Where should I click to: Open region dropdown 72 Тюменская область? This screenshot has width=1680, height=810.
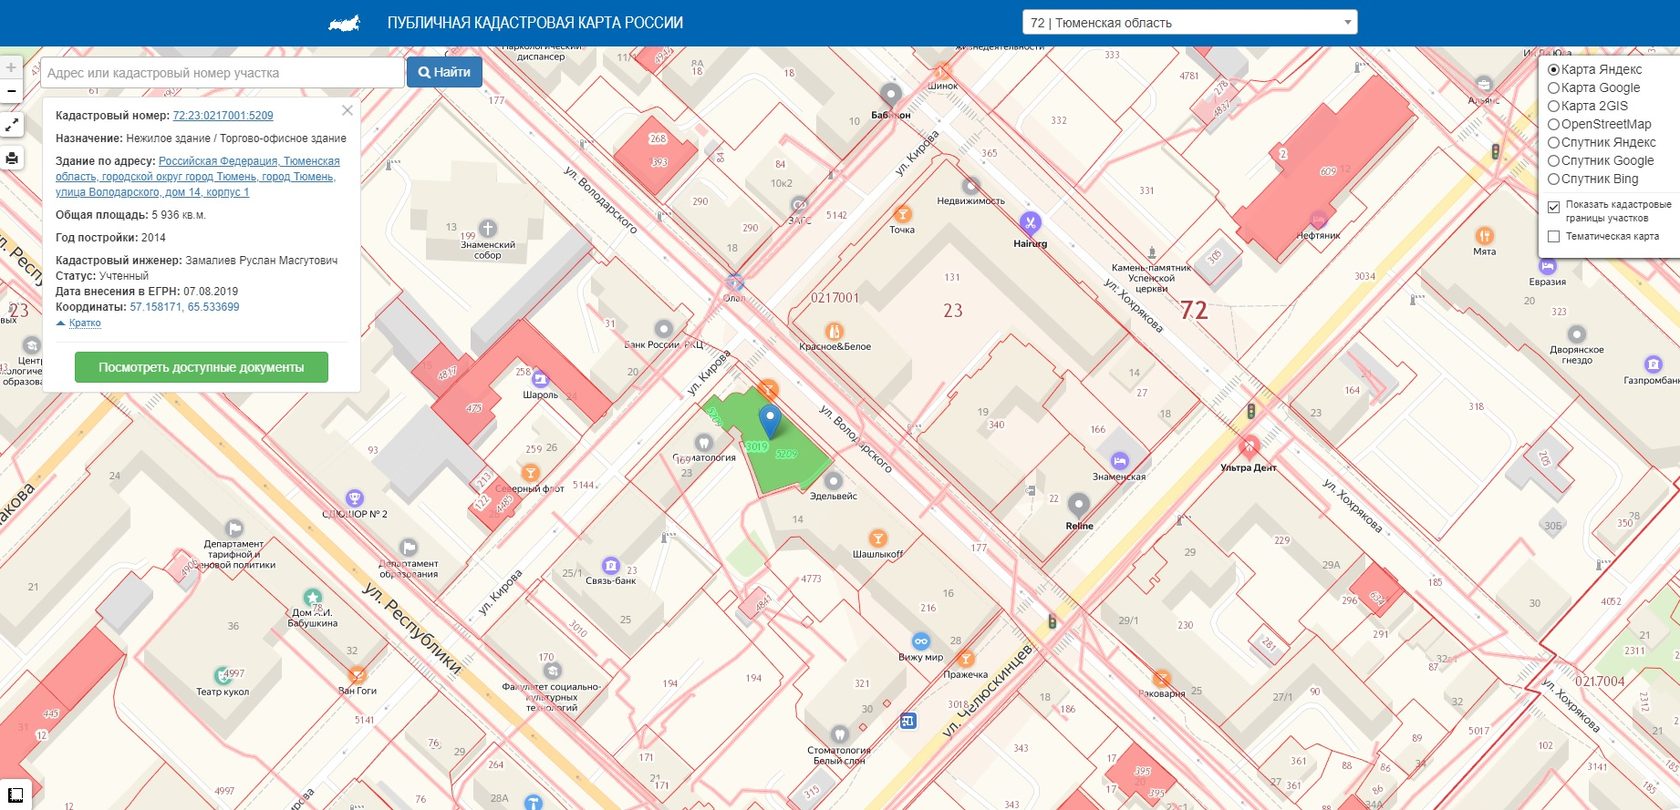coord(1190,22)
